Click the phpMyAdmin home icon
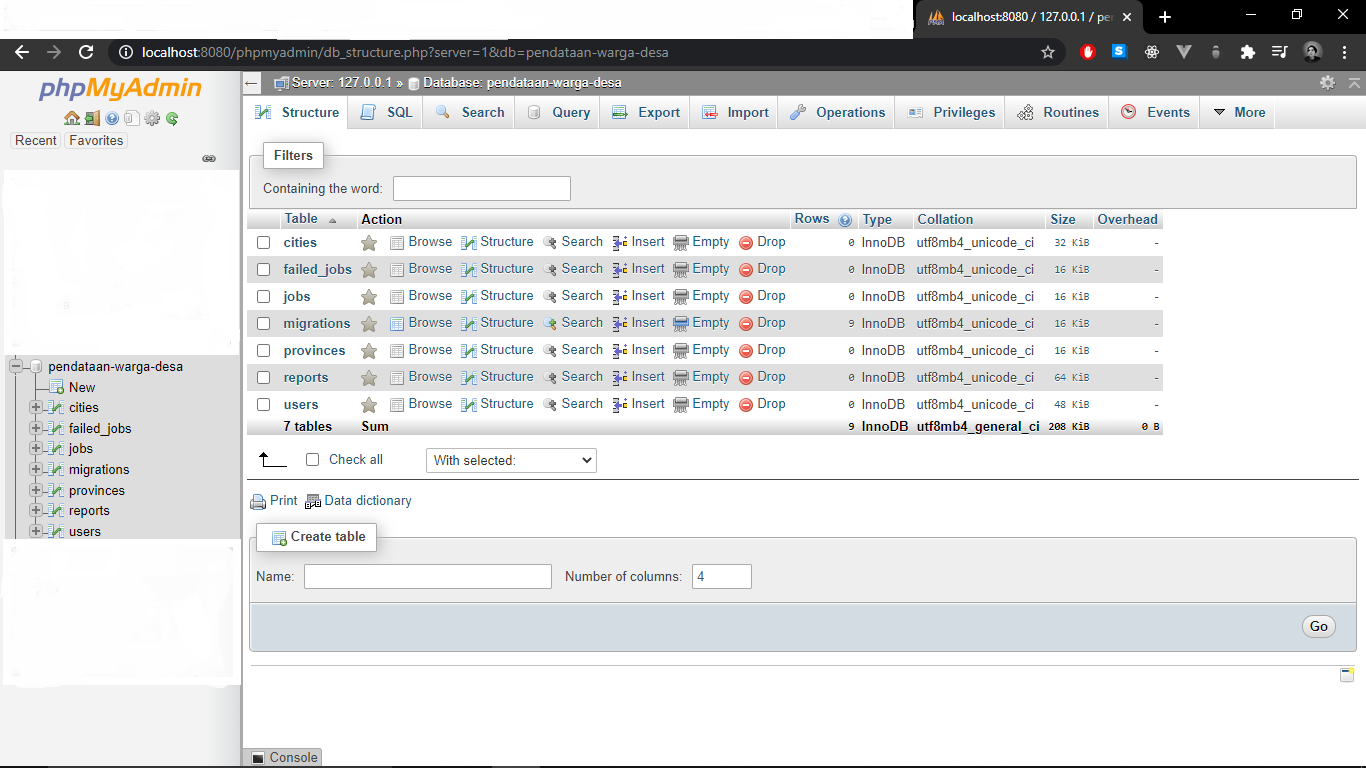The height and width of the screenshot is (768, 1366). pyautogui.click(x=71, y=119)
